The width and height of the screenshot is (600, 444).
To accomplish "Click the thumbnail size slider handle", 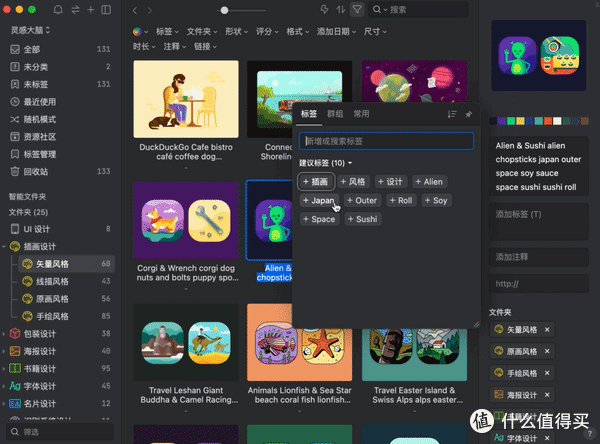I will (224, 10).
